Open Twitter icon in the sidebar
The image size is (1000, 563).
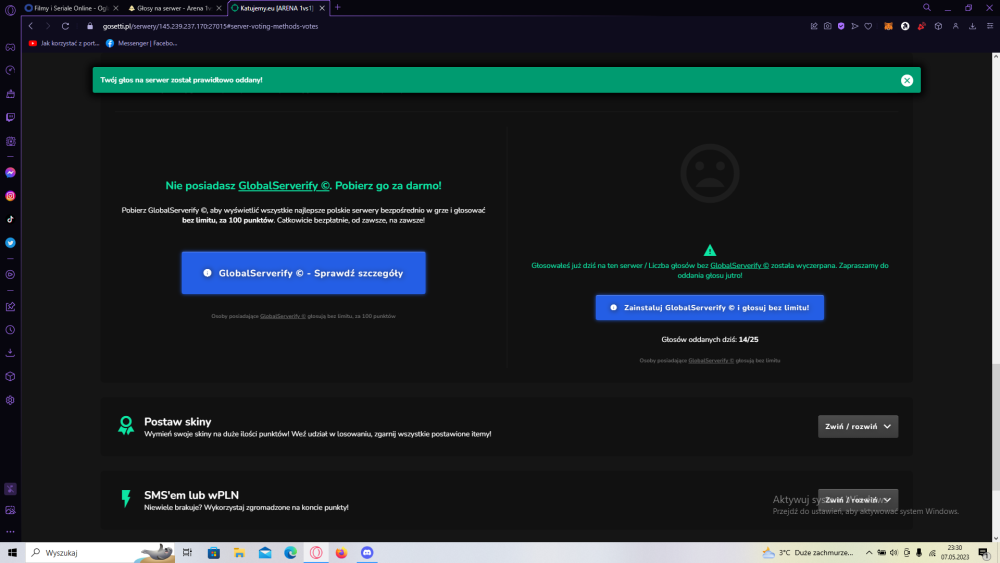[x=10, y=243]
